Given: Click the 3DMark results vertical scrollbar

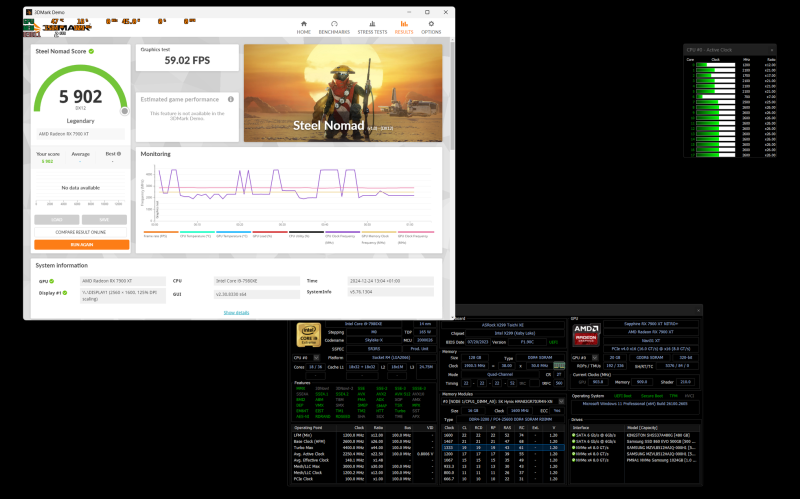Looking at the screenshot, I should [x=452, y=94].
